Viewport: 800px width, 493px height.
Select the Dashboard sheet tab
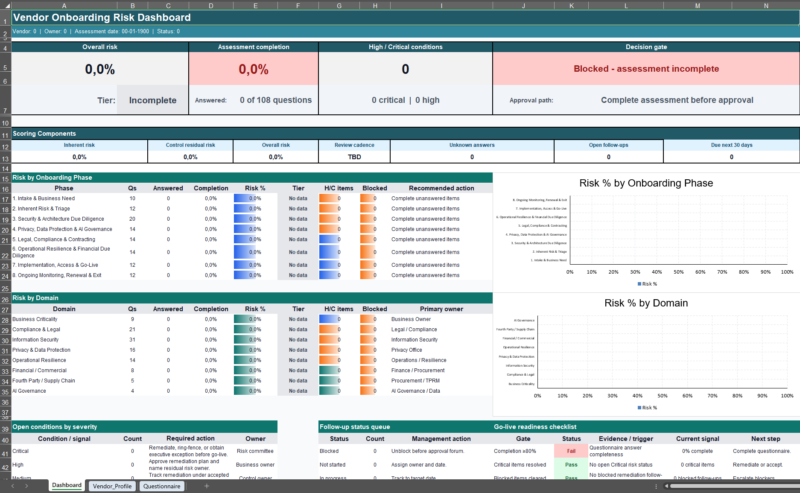coord(67,485)
